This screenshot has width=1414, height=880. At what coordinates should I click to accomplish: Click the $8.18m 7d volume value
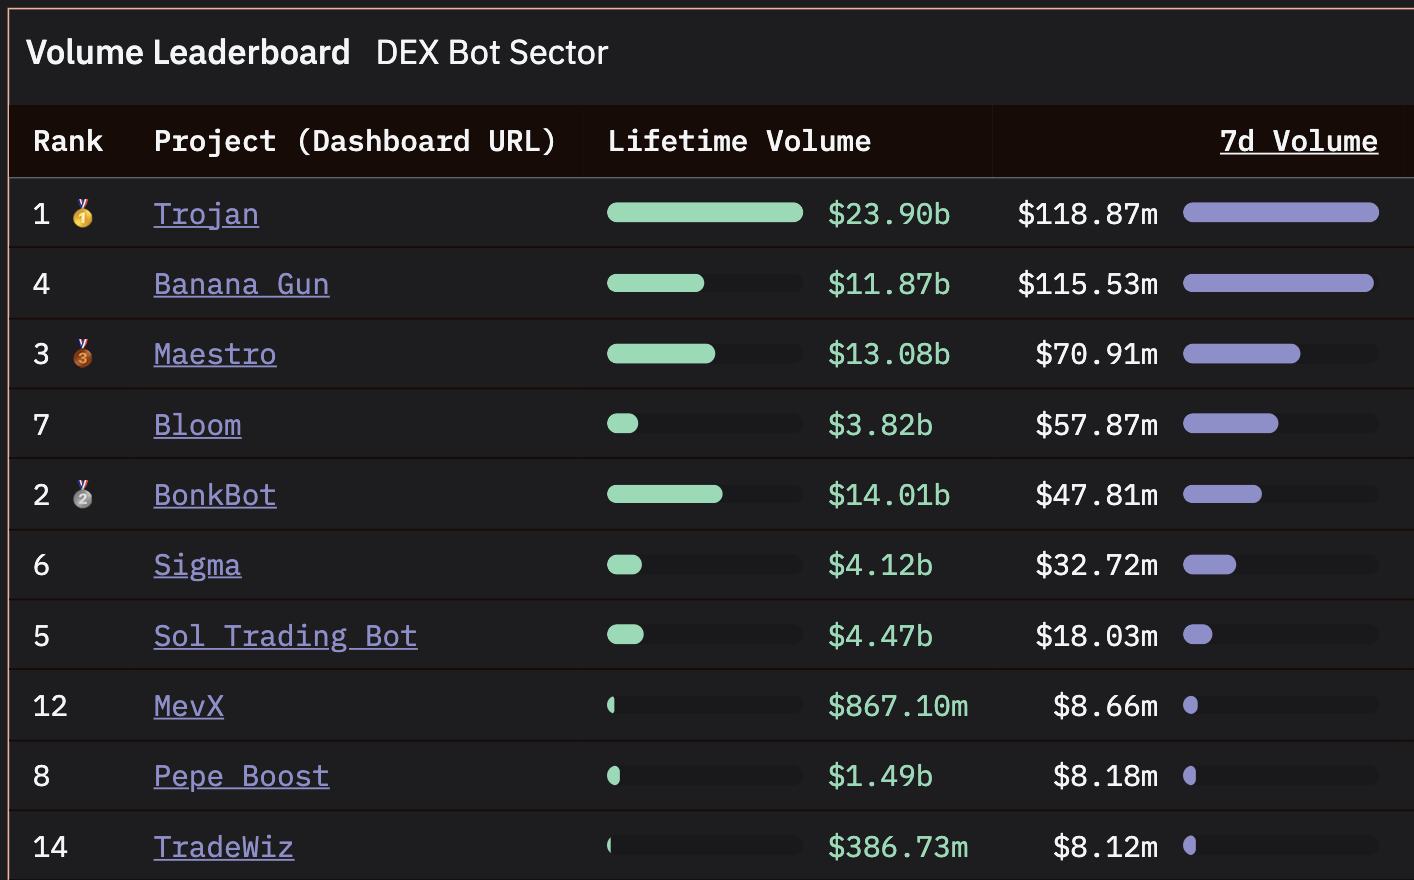[1106, 776]
